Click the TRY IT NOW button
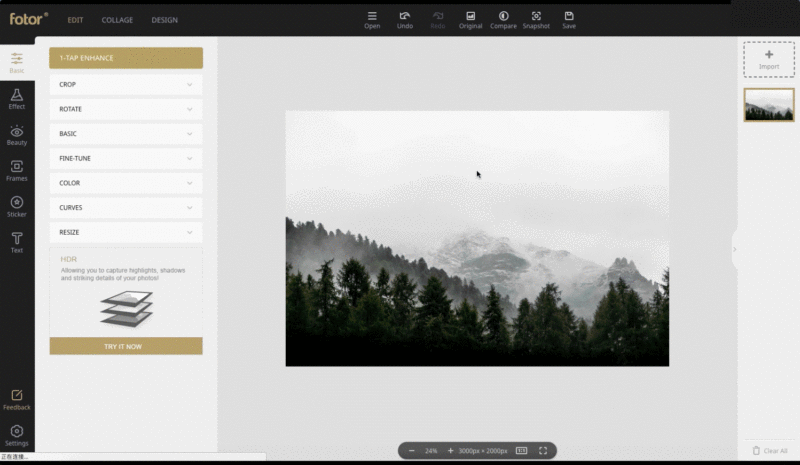Screen dimensions: 800x465 coord(126,346)
